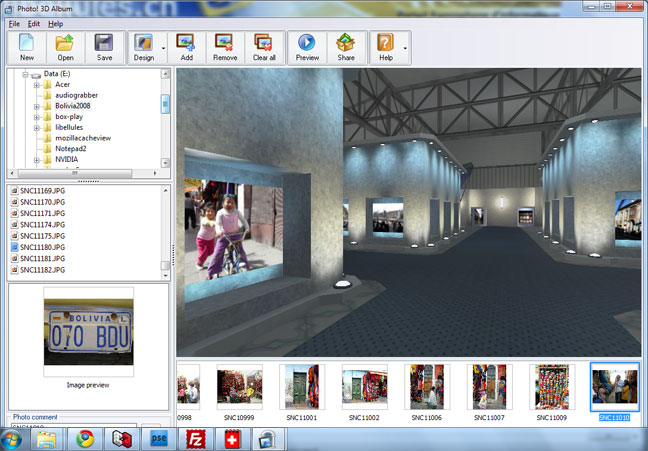Open the dropdown arrow beside Help button
The width and height of the screenshot is (648, 451).
[405, 48]
